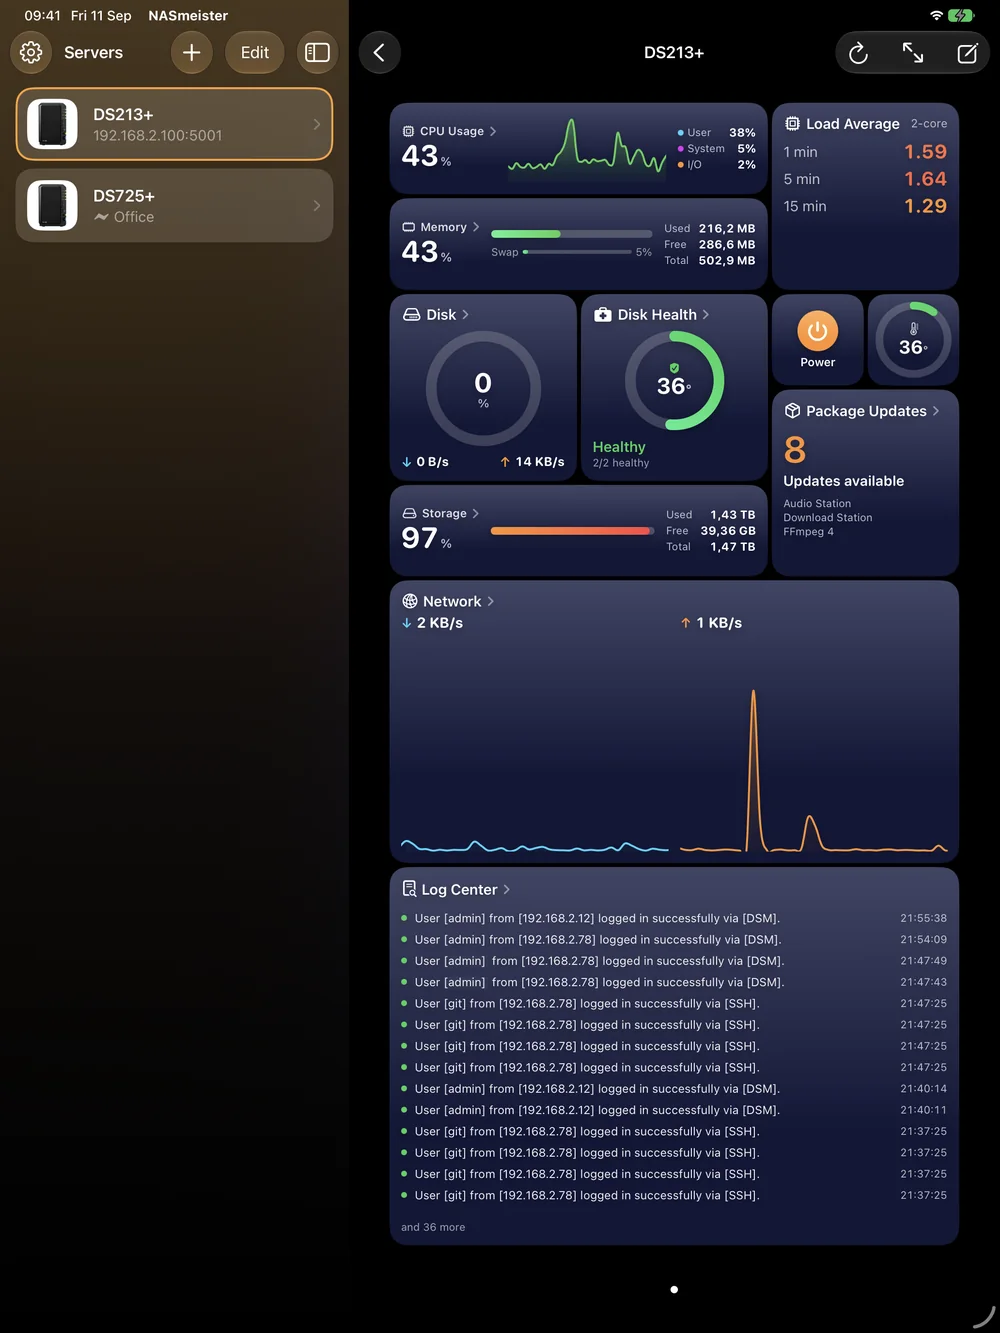1000x1333 pixels.
Task: Click the Download Station update entry
Action: (828, 518)
